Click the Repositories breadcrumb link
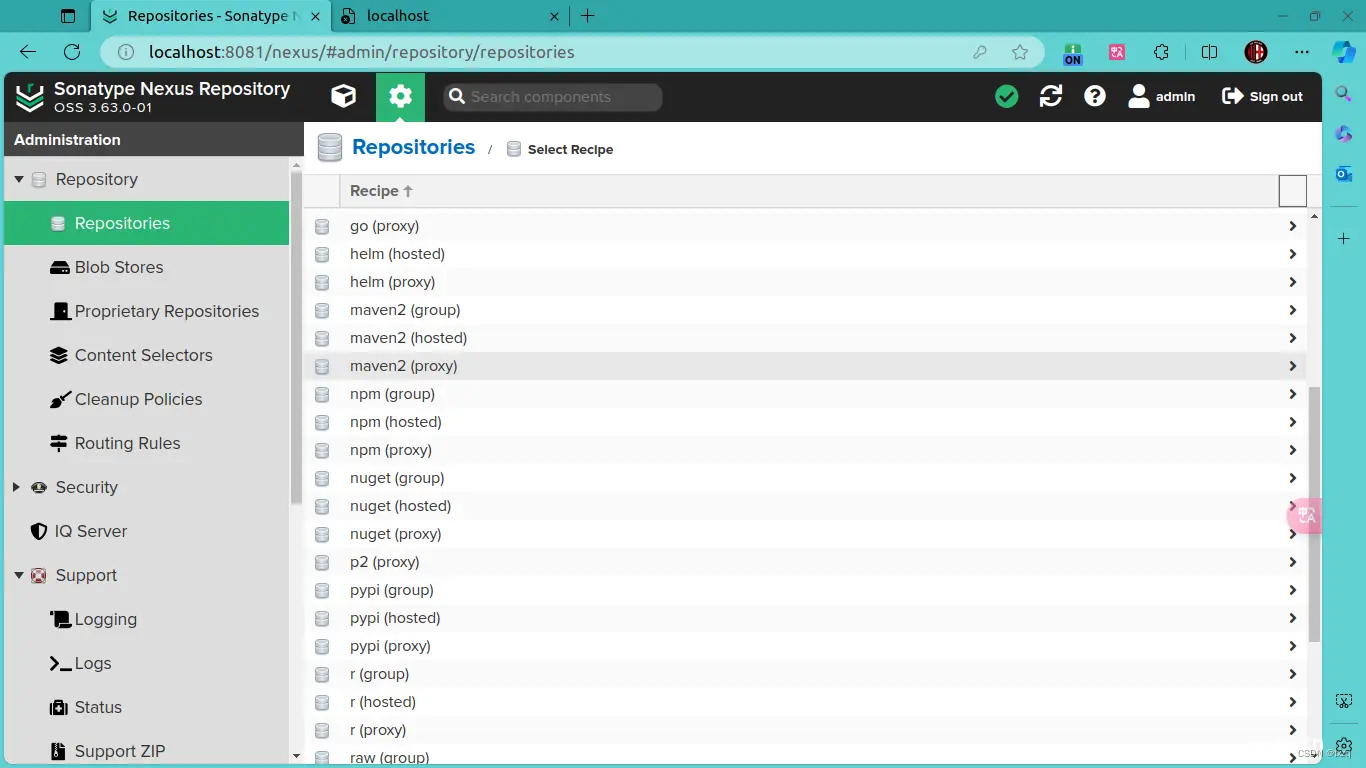This screenshot has height=768, width=1366. (413, 147)
